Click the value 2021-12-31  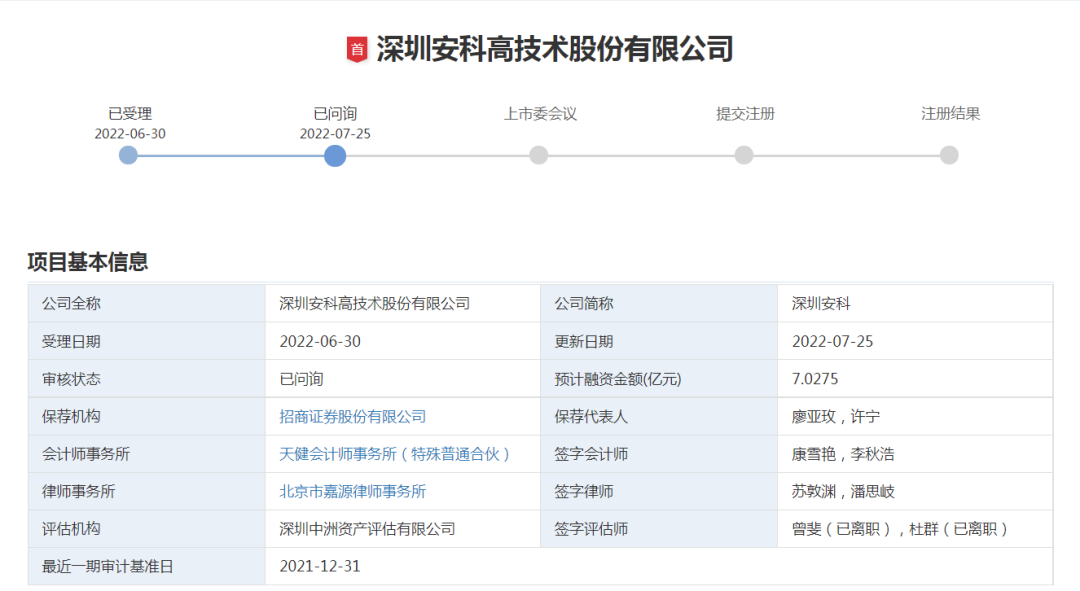point(320,566)
